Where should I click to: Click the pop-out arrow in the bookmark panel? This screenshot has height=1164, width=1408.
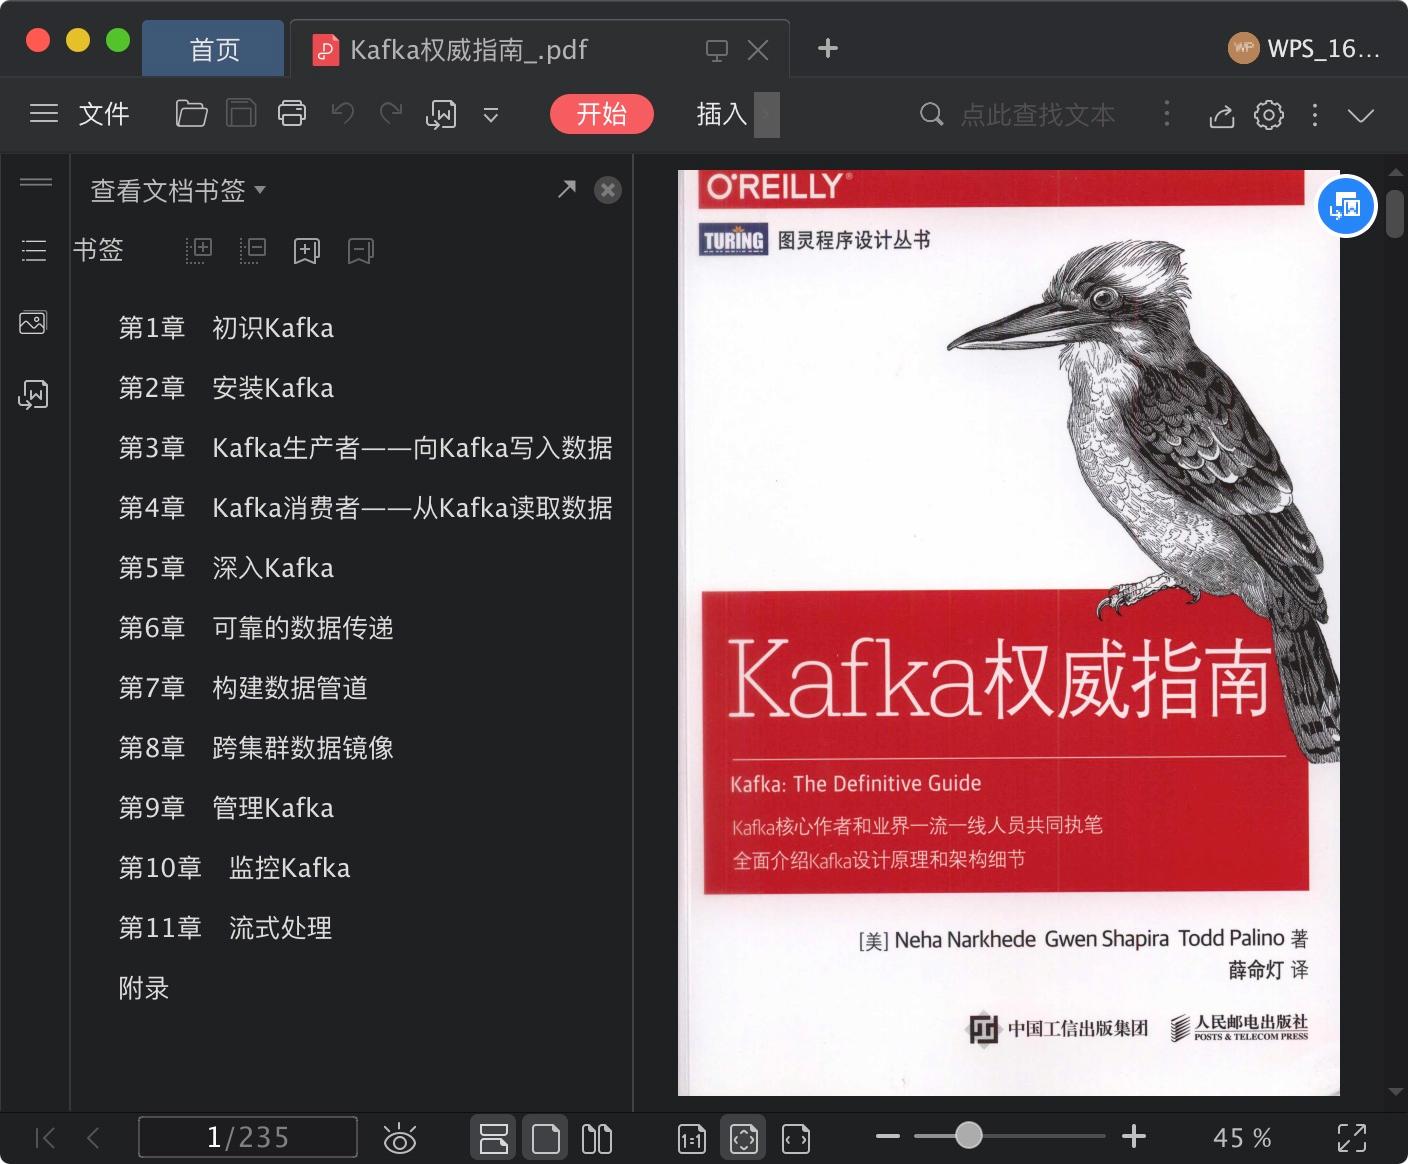(567, 189)
